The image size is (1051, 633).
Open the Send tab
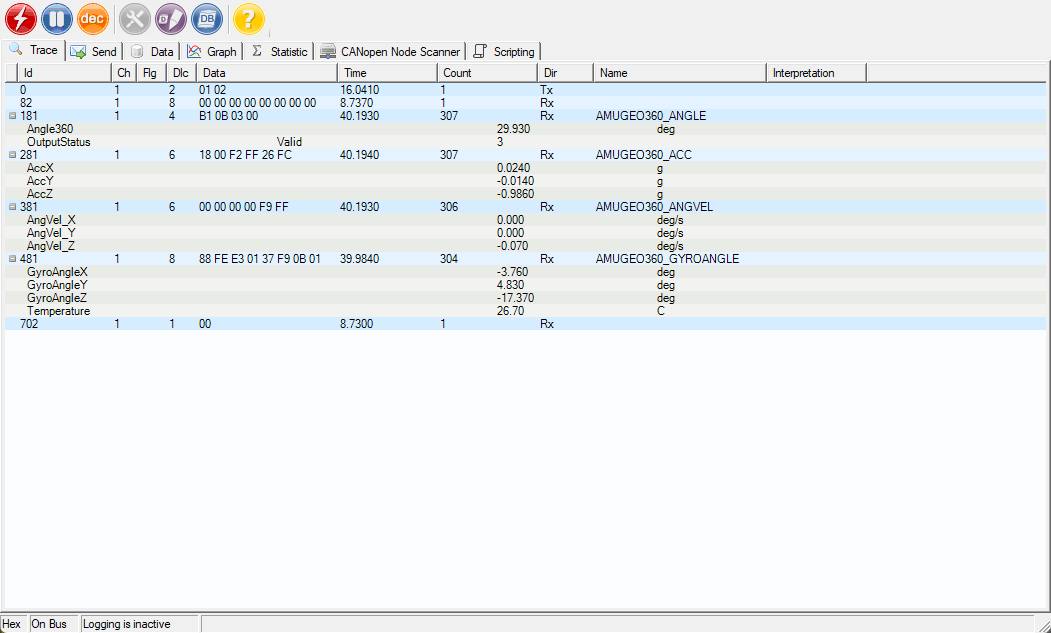coord(94,52)
